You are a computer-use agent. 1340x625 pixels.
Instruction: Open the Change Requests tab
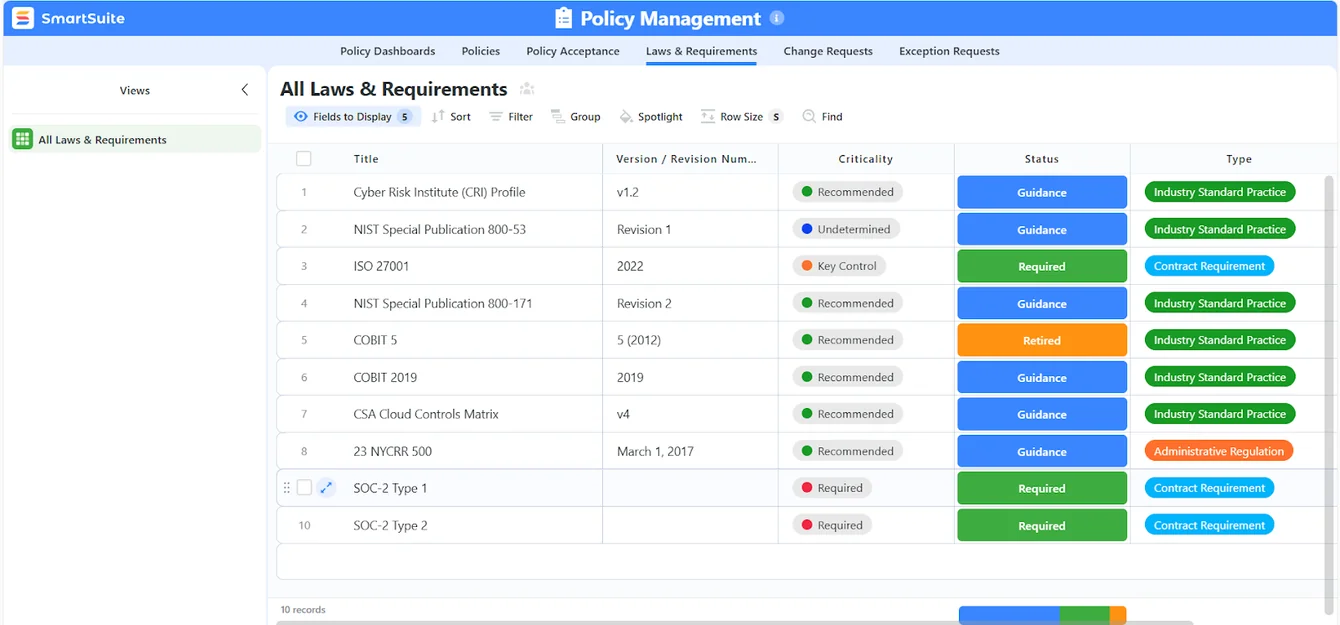(x=828, y=51)
